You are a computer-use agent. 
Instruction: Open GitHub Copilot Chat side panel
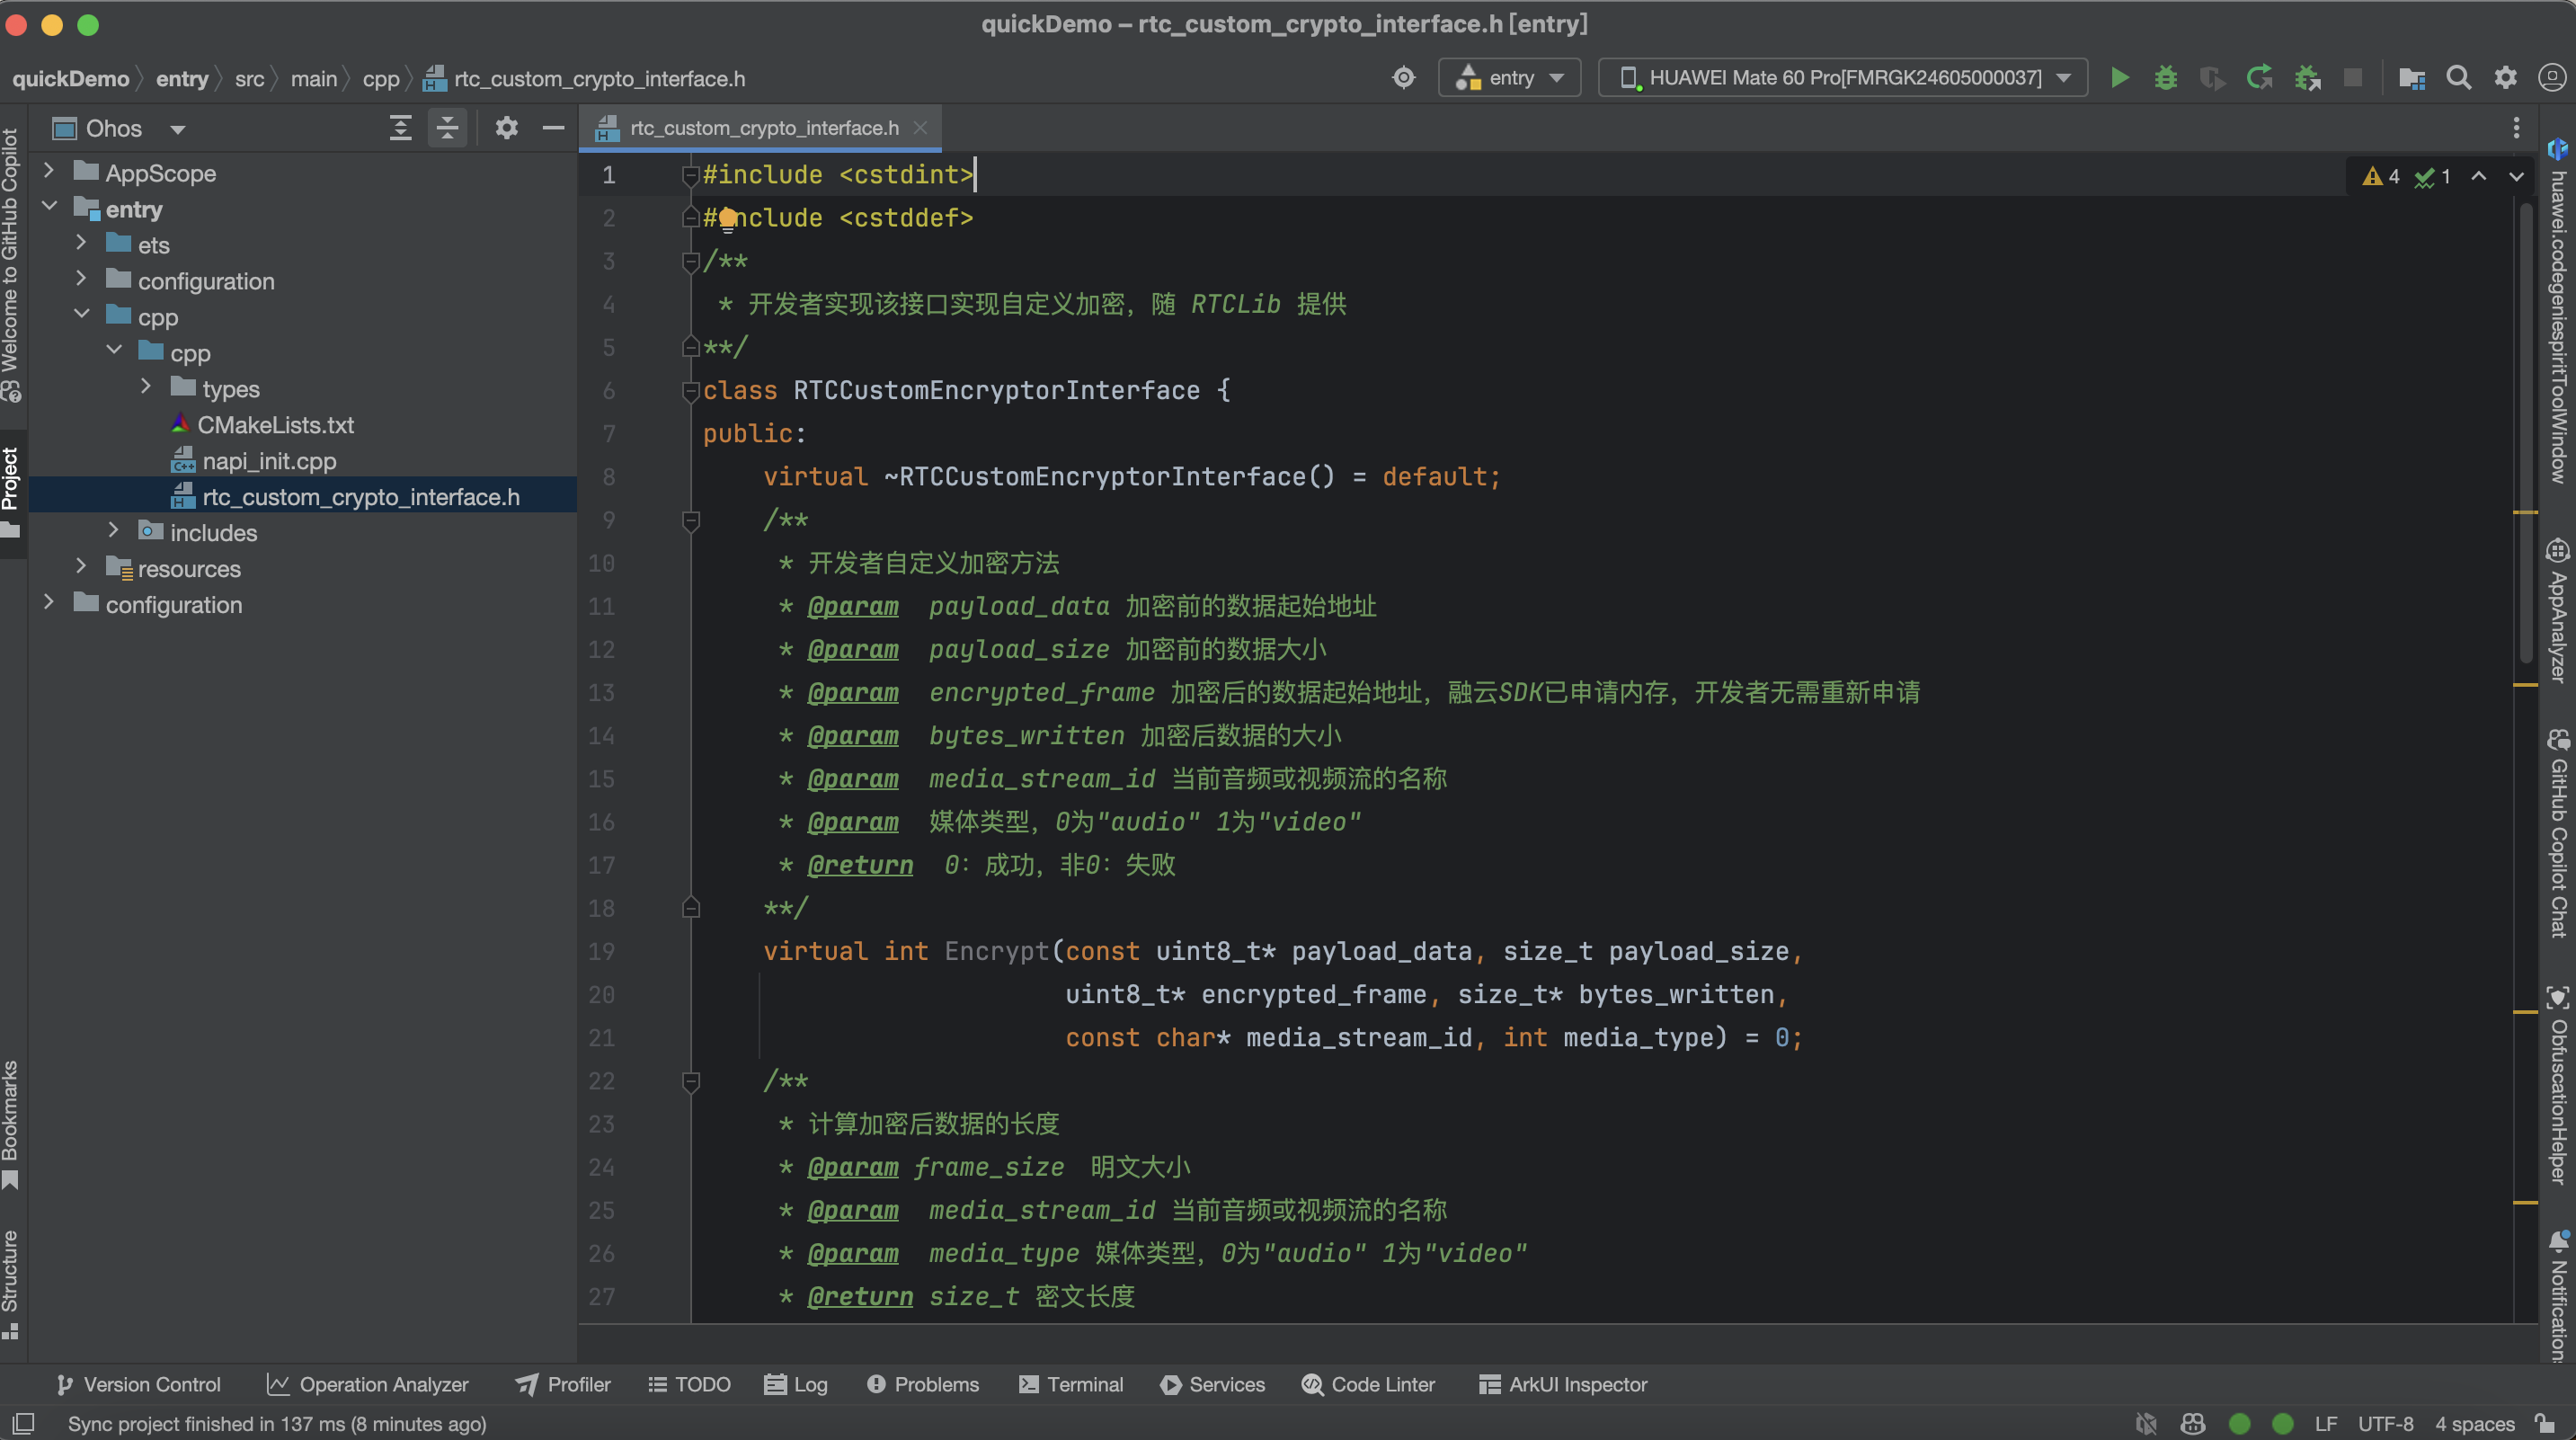tap(2557, 833)
